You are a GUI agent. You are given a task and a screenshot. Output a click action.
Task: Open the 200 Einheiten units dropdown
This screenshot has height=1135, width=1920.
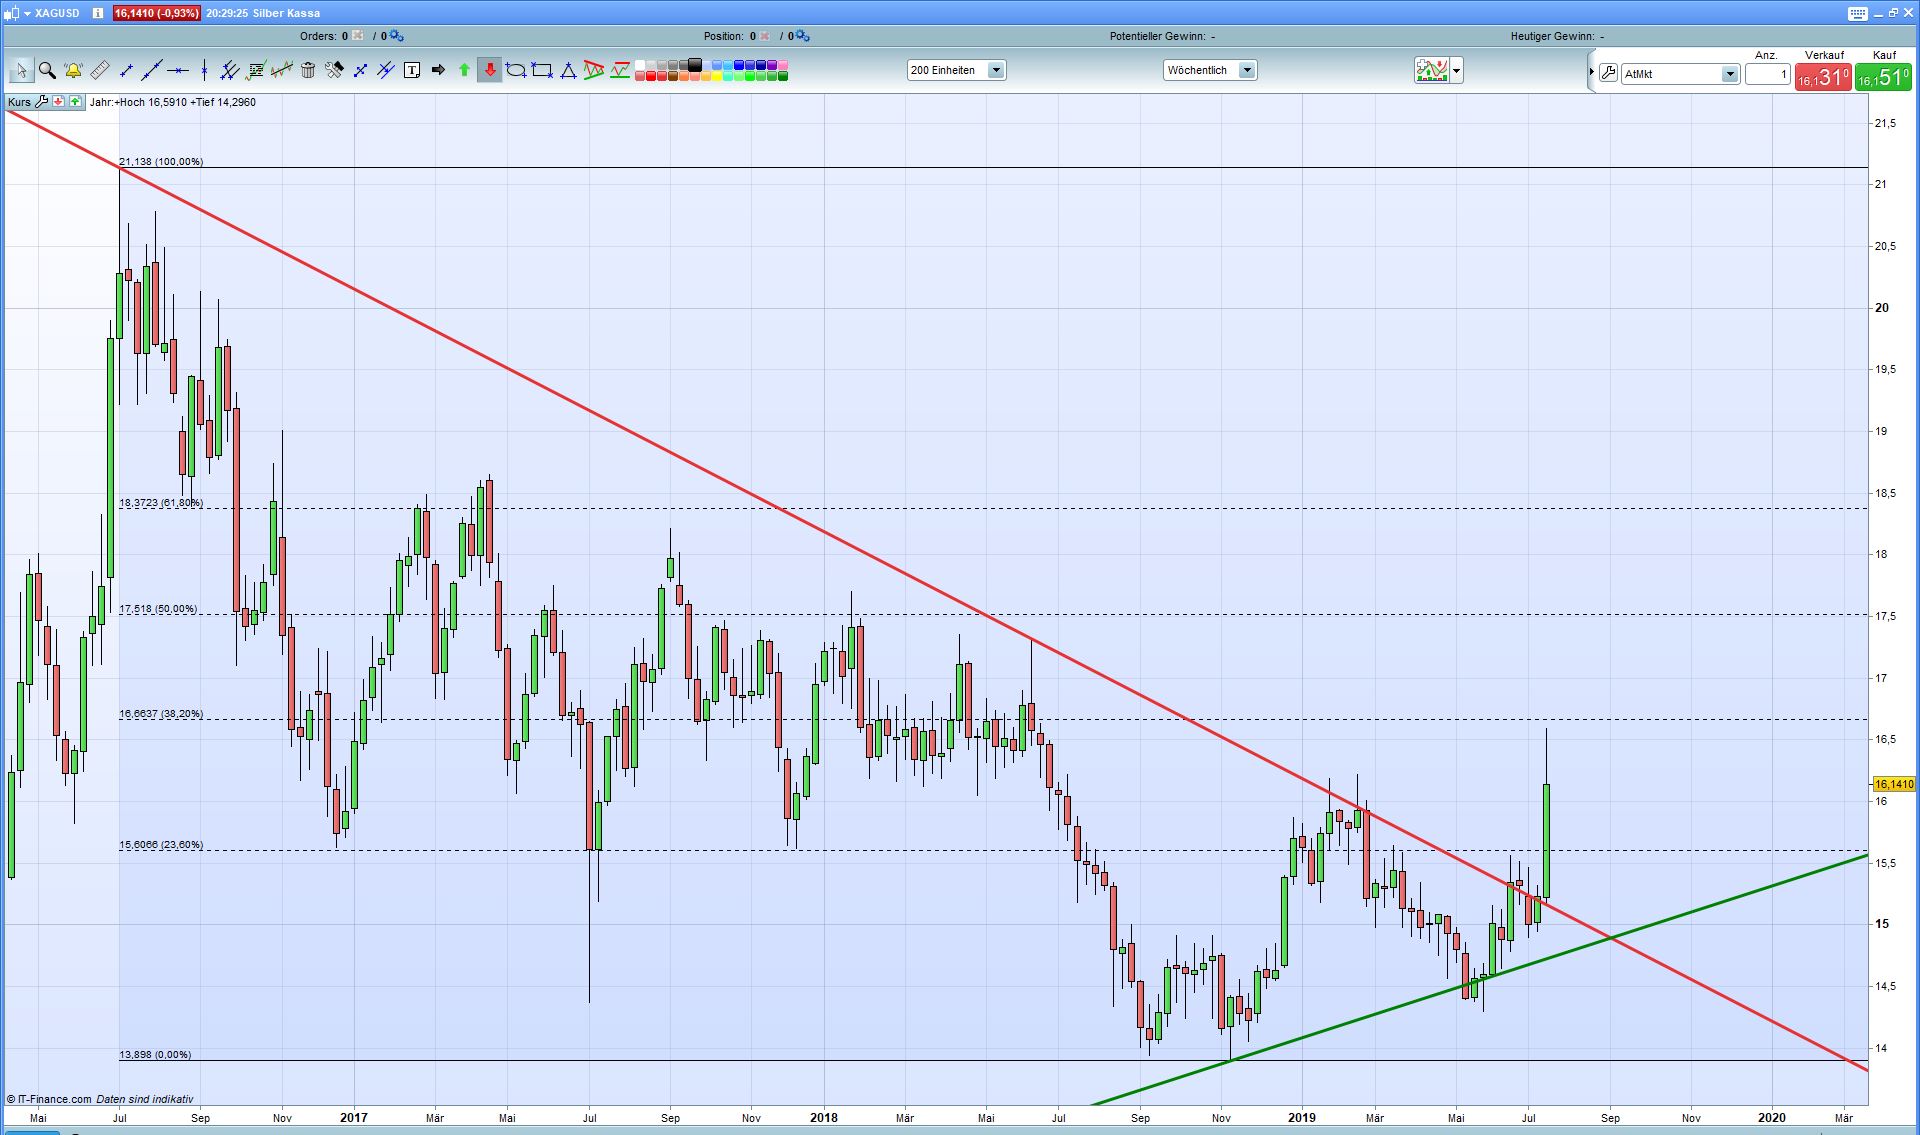(x=996, y=70)
